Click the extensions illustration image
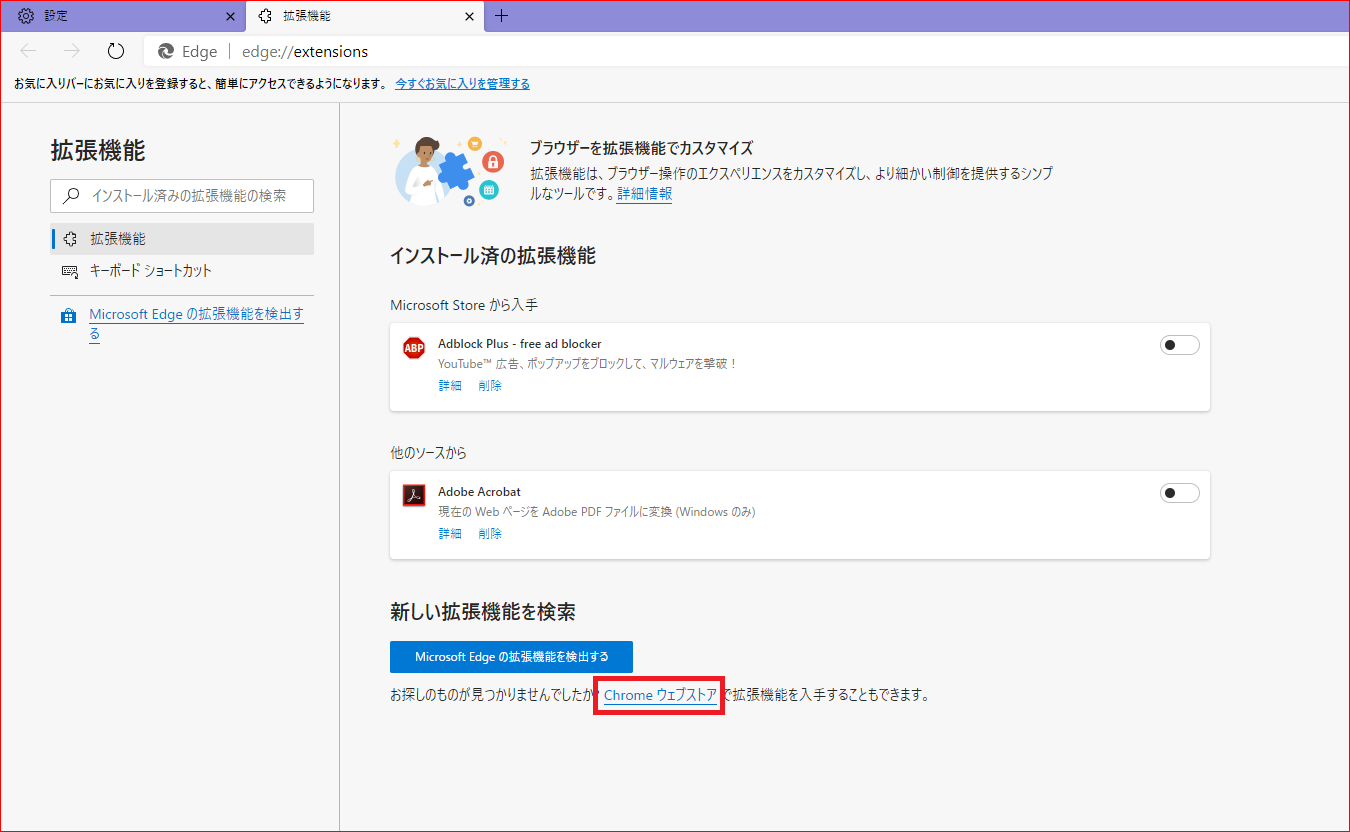Screen dimensions: 1350x832 click(448, 172)
